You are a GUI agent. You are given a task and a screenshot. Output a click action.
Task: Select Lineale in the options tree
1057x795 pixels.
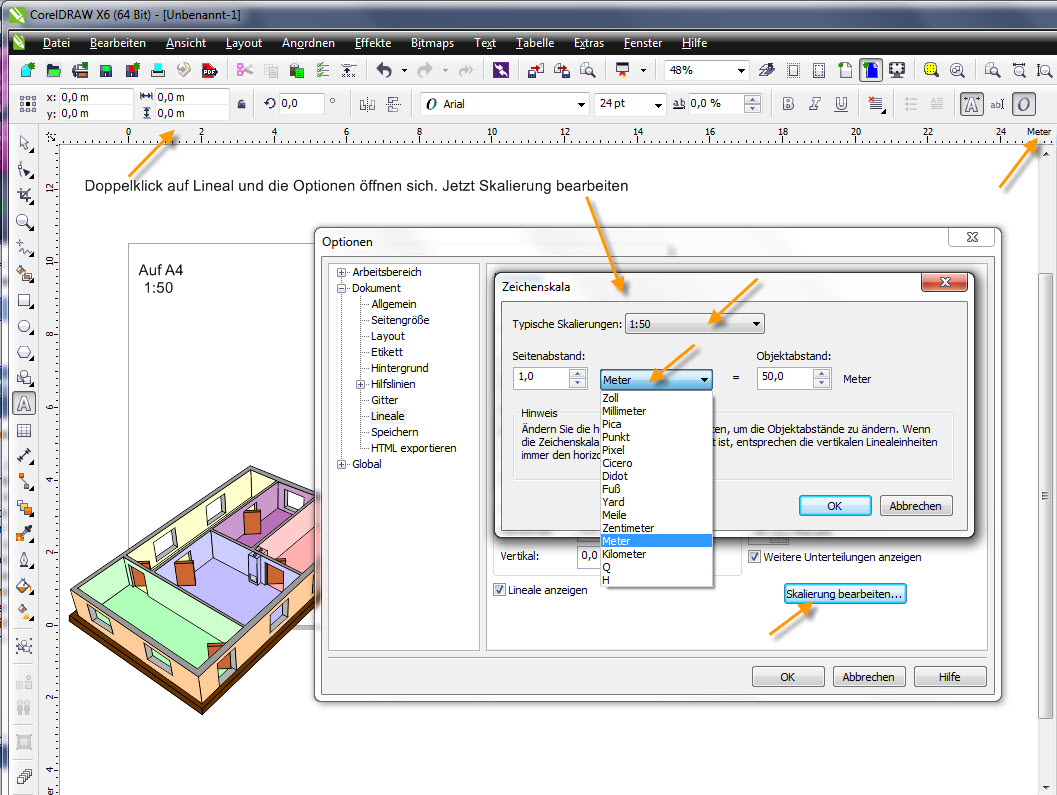pyautogui.click(x=388, y=416)
